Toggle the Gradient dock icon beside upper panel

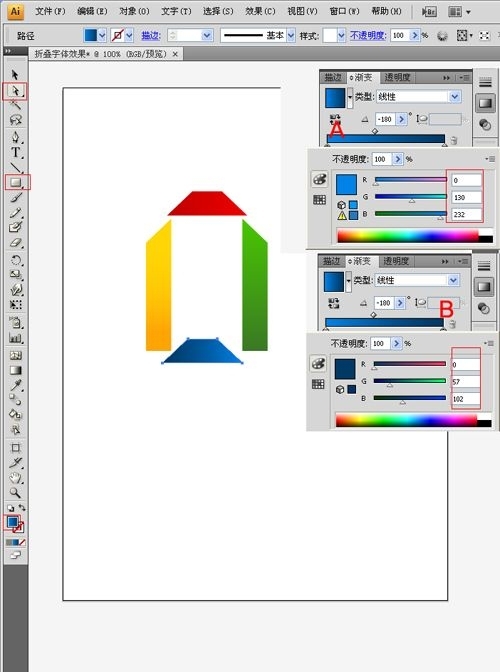pos(485,103)
